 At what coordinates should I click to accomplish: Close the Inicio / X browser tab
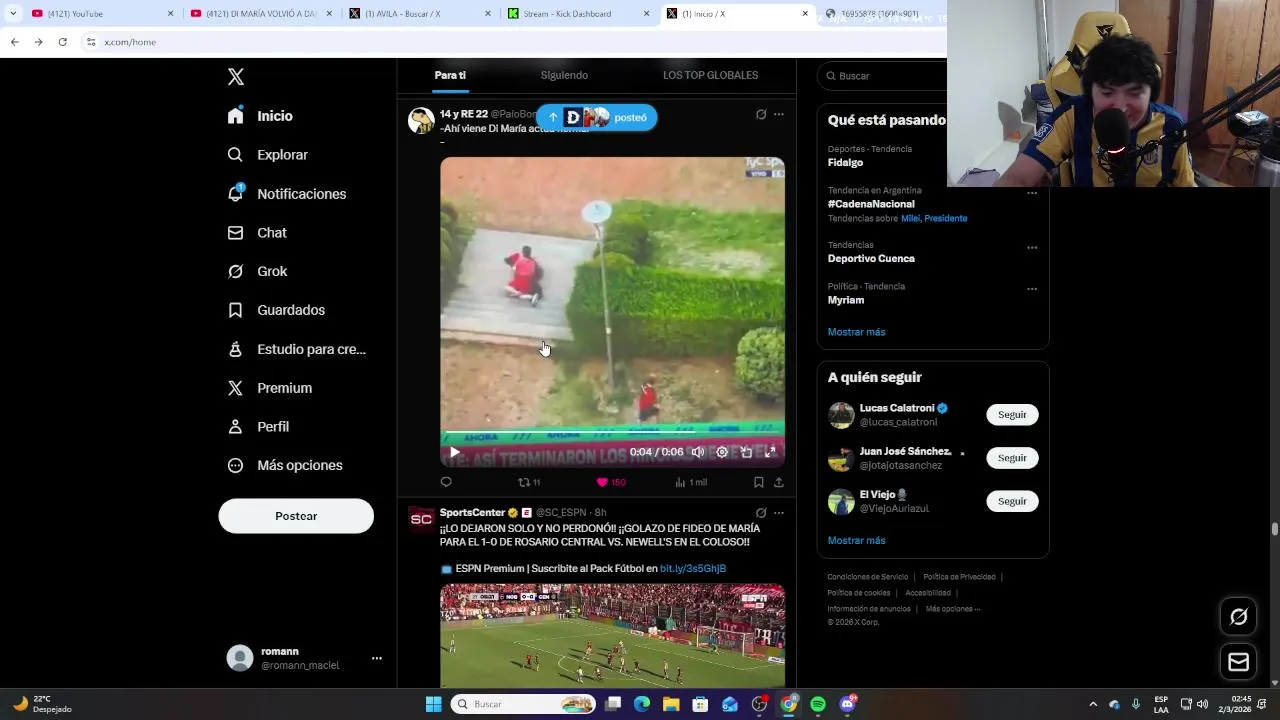pos(805,14)
